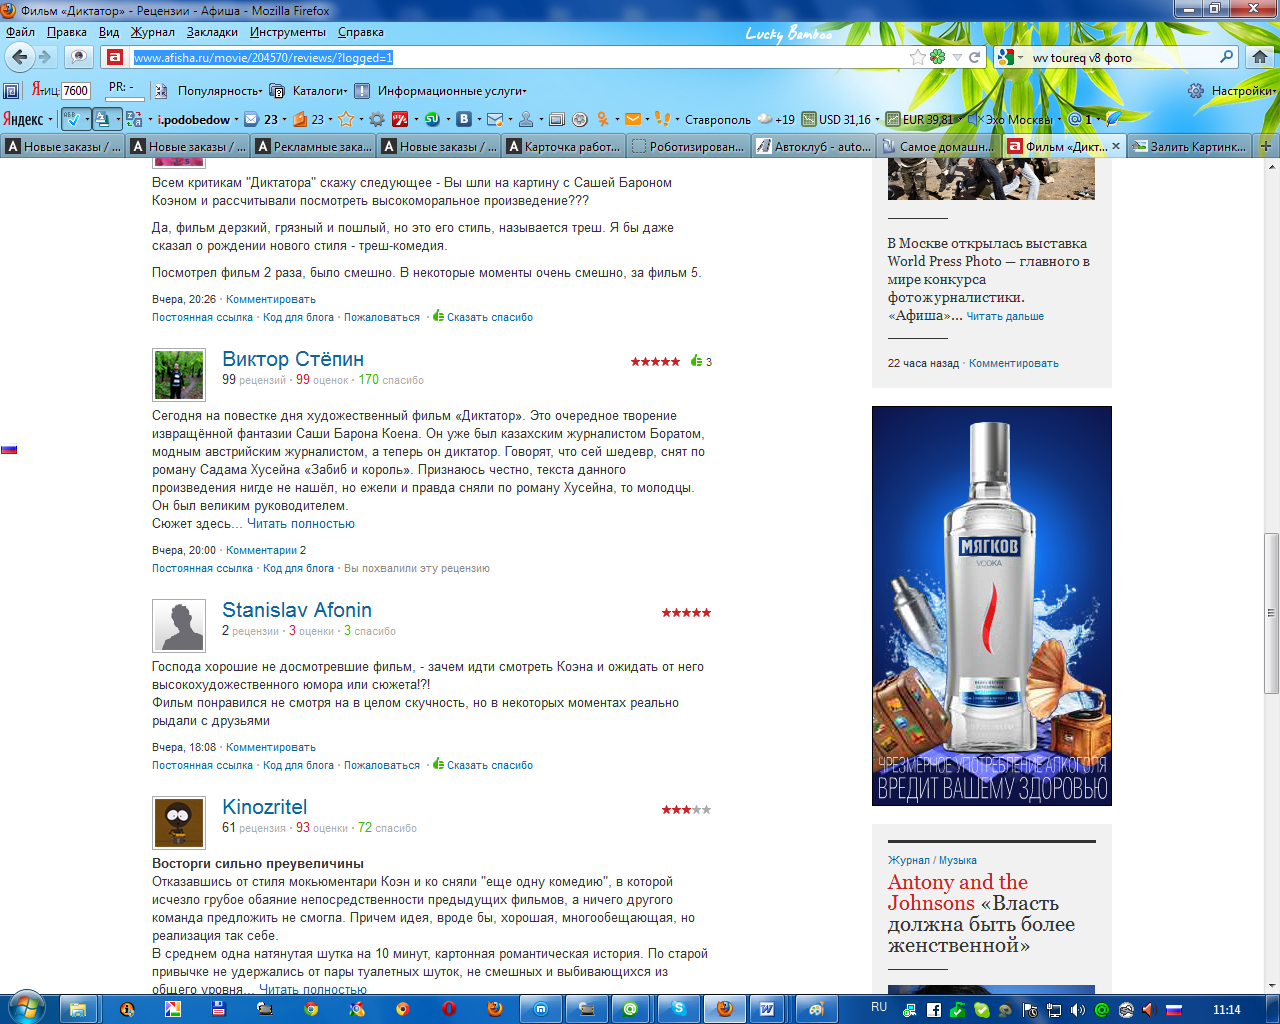
Task: Open the Яндекс logo dropdown arrow
Action: [x=51, y=120]
